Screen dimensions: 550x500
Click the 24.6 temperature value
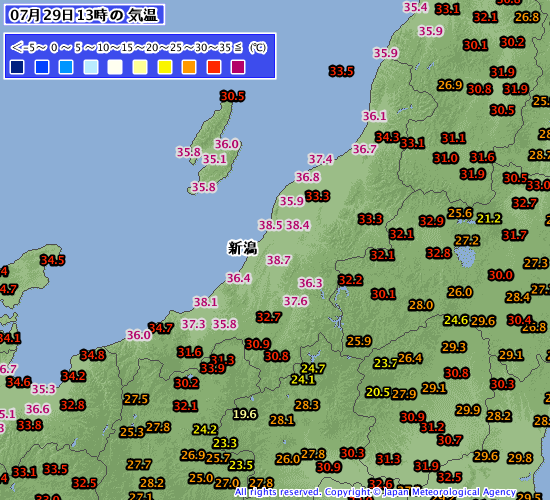pos(456,320)
